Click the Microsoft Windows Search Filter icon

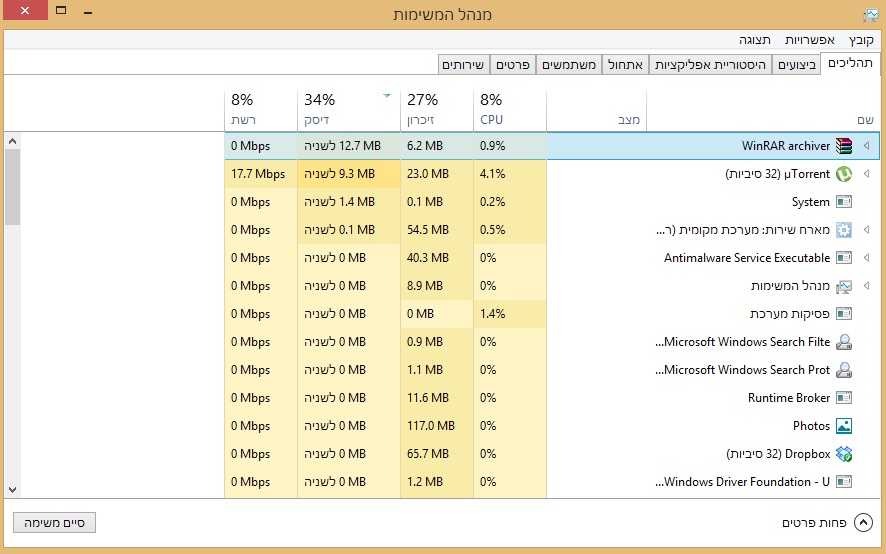coord(844,342)
